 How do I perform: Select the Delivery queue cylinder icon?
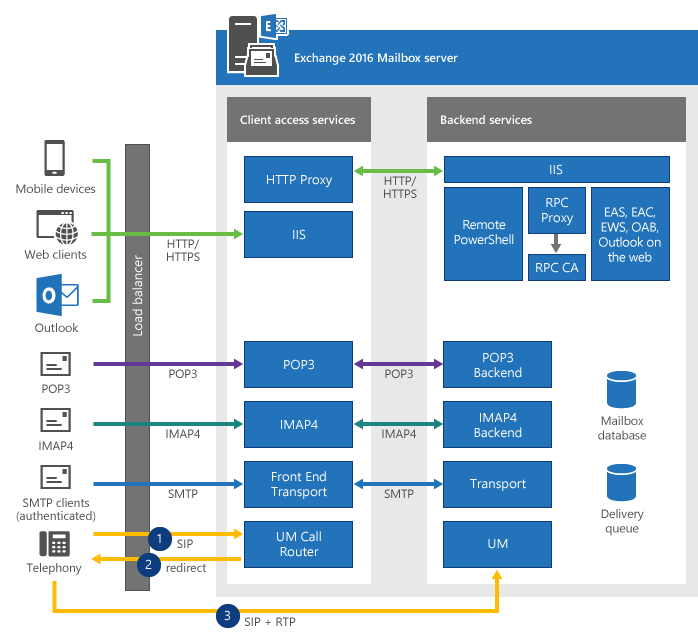621,482
